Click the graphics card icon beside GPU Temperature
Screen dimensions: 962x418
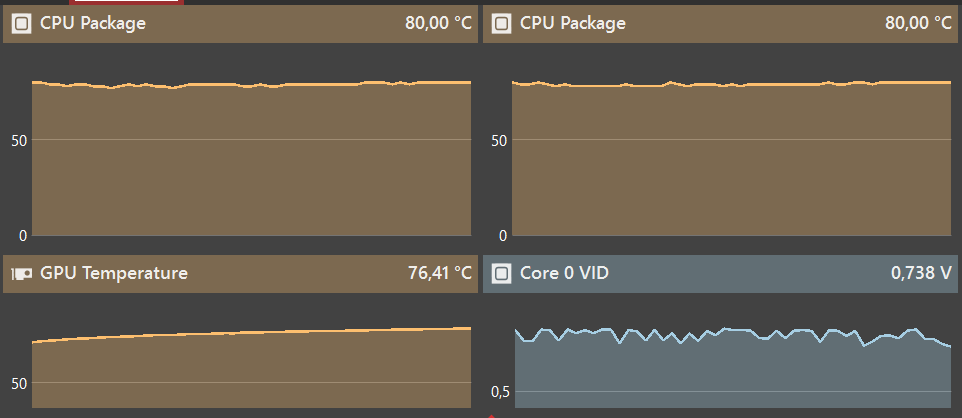[x=20, y=273]
